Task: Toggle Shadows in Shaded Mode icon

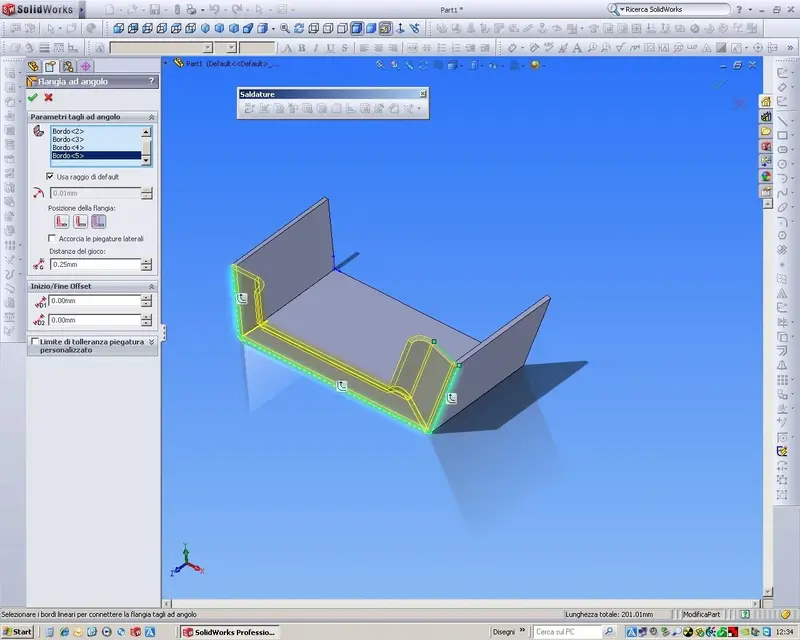Action: point(386,29)
